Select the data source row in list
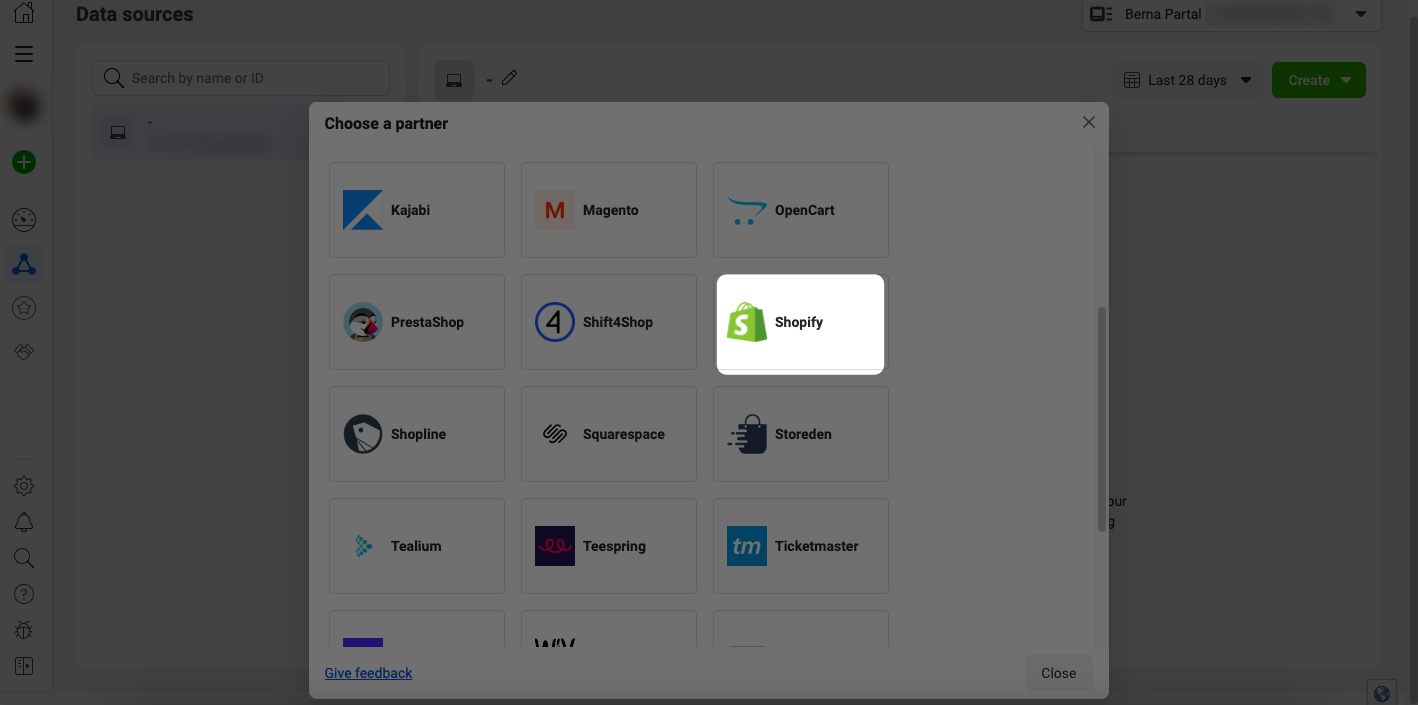The image size is (1418, 705). coord(201,132)
